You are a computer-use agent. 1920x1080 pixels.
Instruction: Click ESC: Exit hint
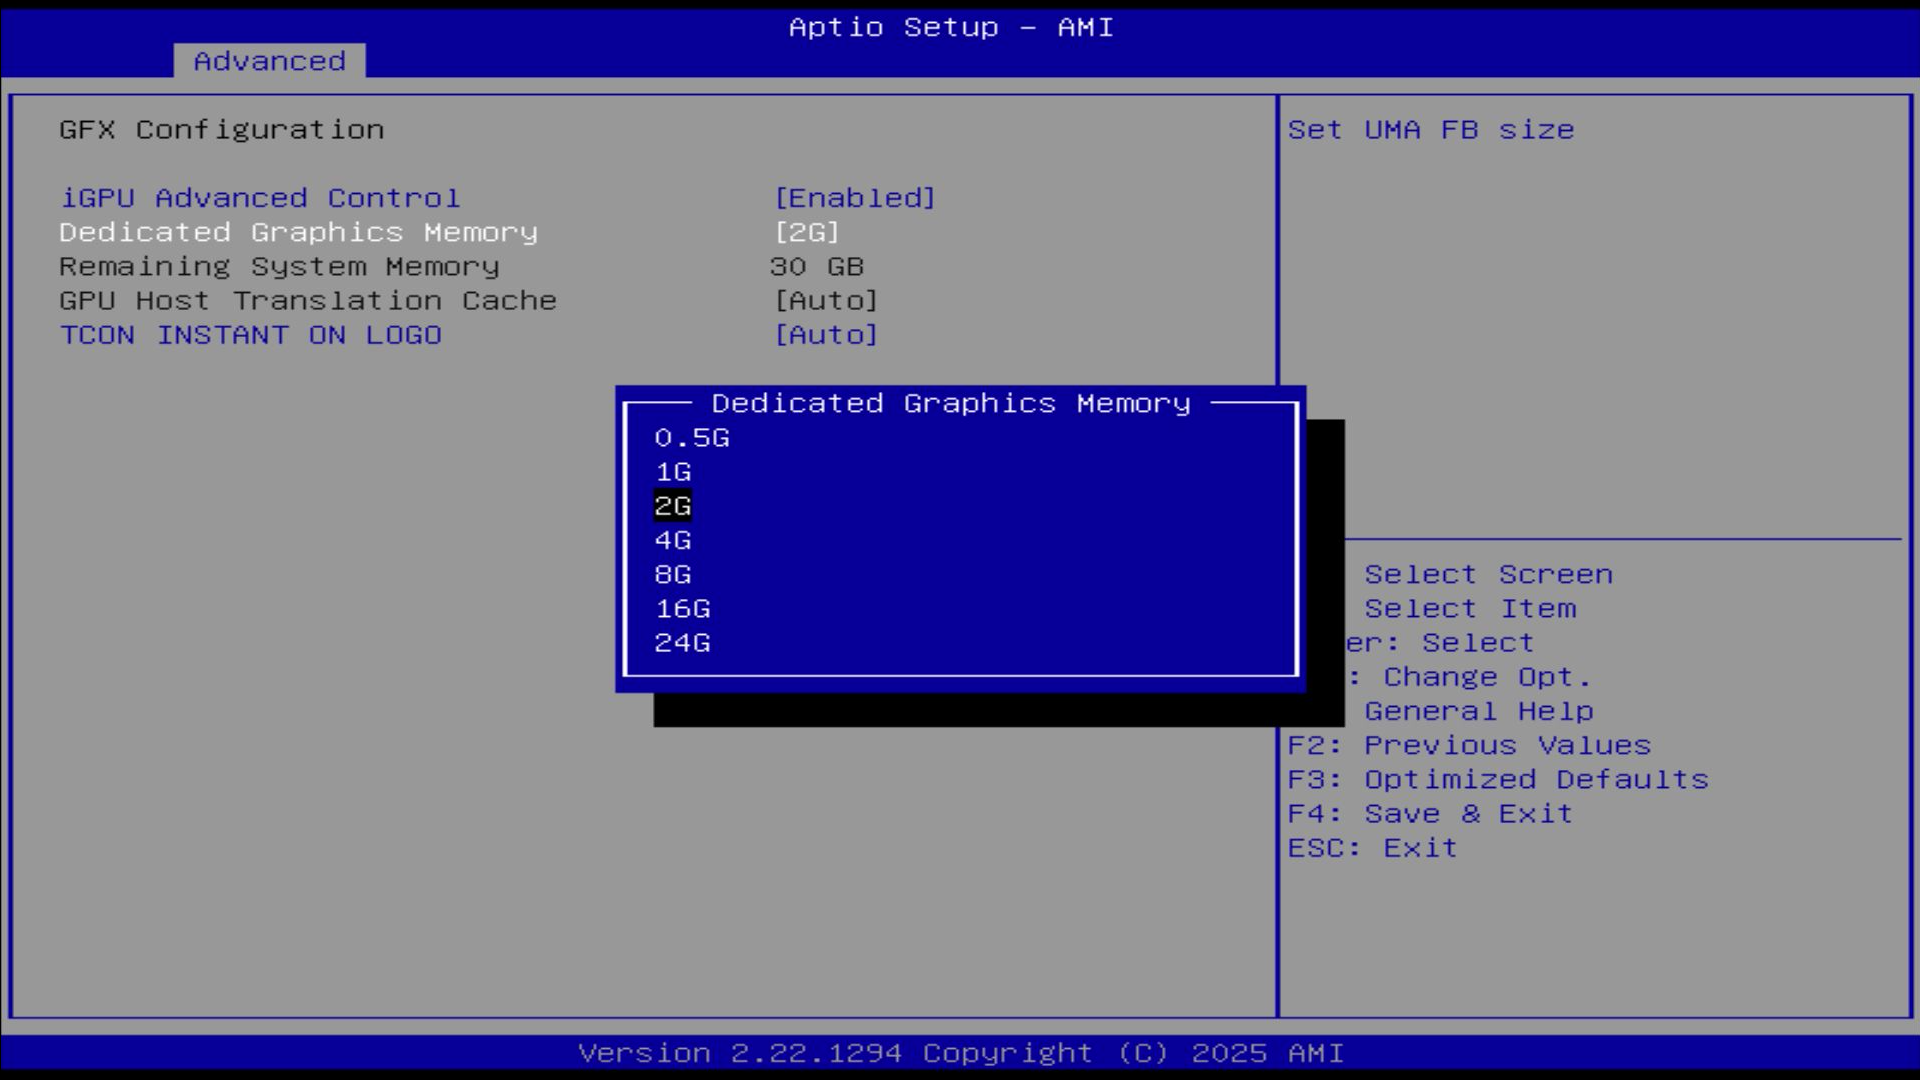tap(1372, 848)
